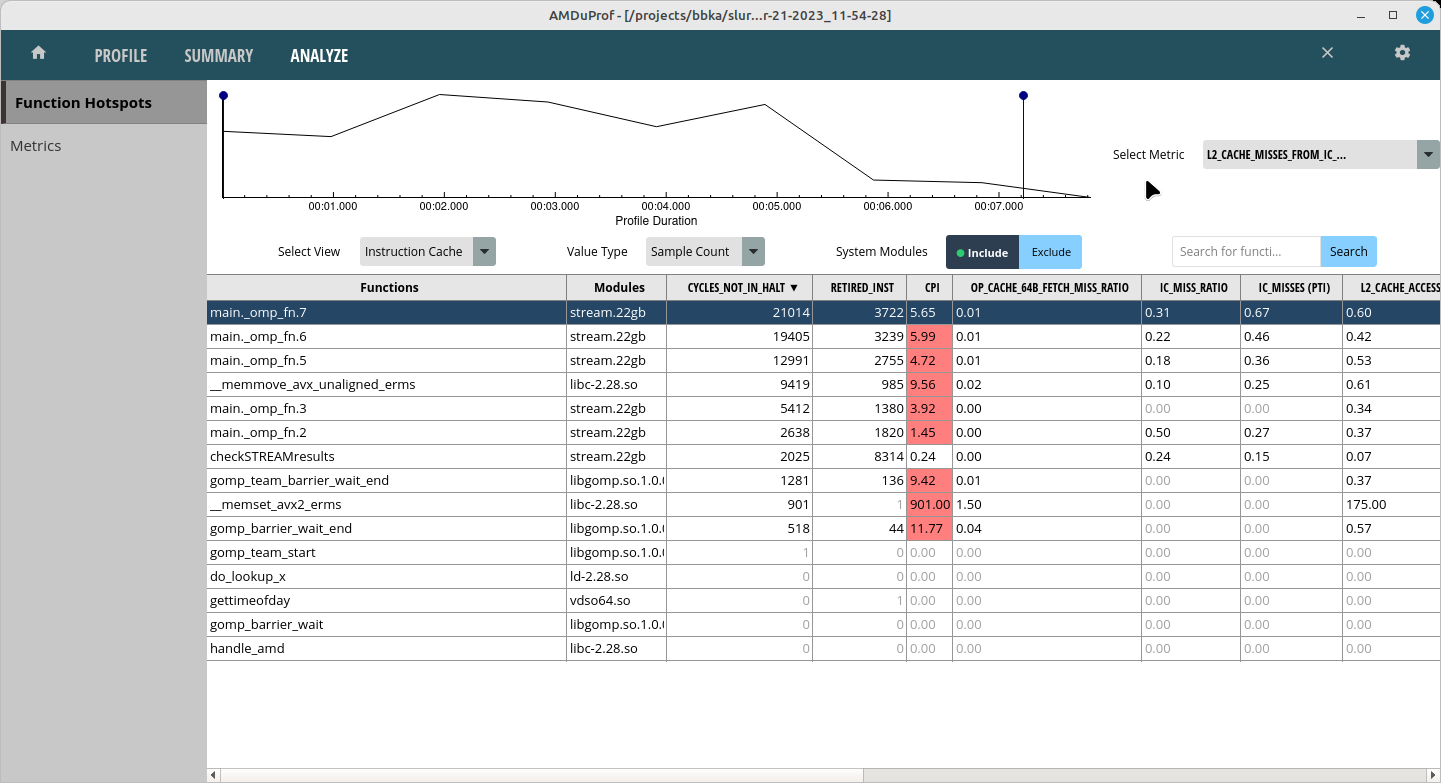This screenshot has height=783, width=1441.
Task: Click the function search input field
Action: tap(1246, 252)
